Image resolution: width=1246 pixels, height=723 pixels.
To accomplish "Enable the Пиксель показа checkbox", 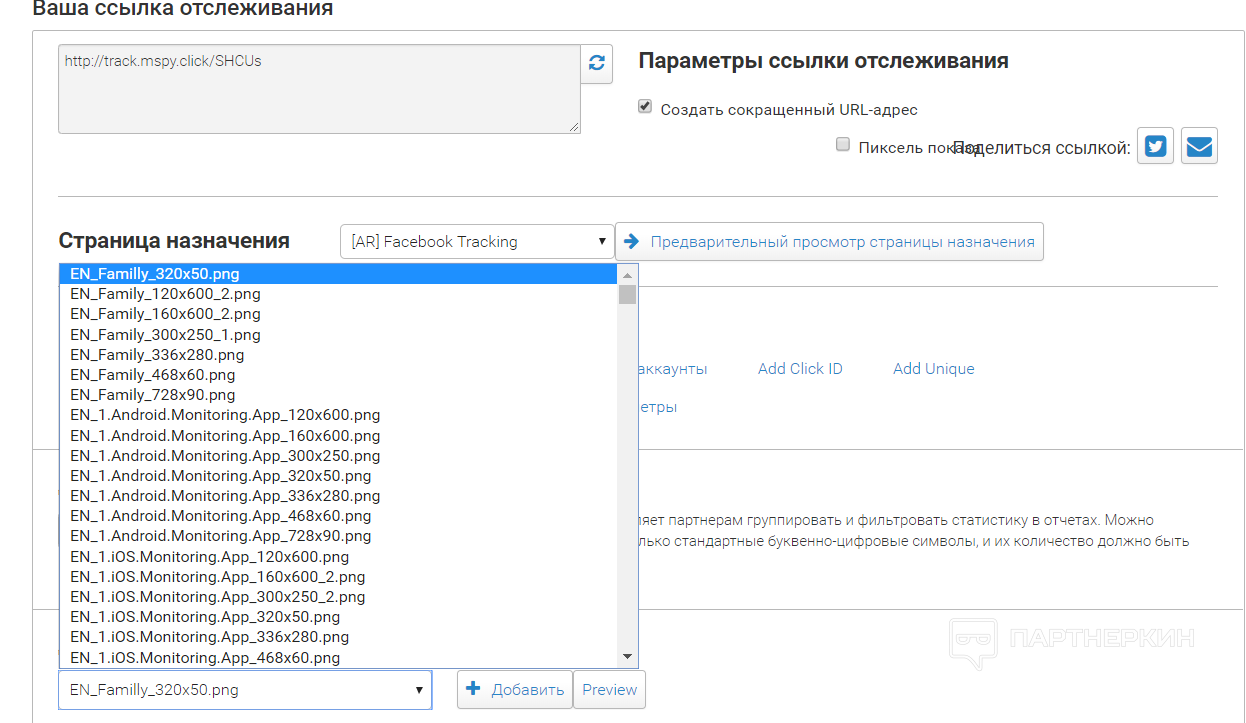I will click(842, 145).
